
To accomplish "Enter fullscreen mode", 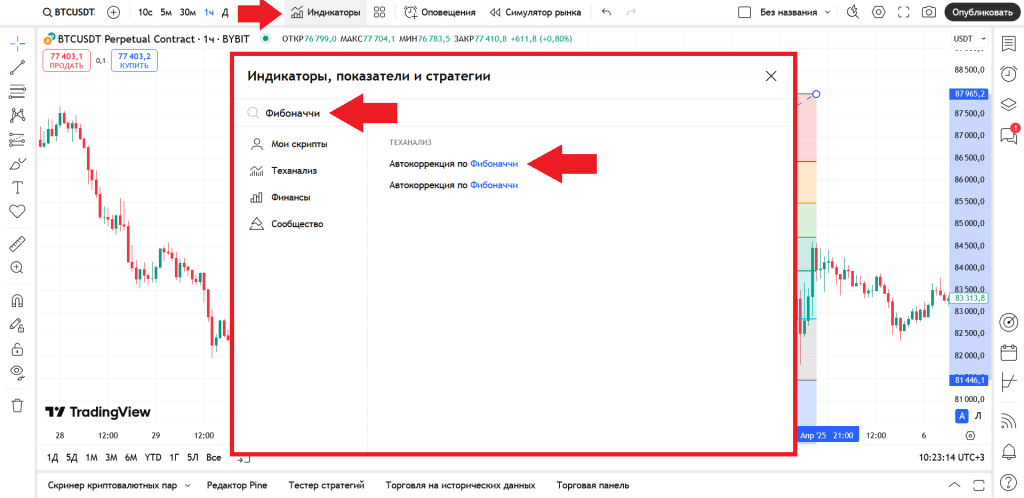I will click(904, 12).
